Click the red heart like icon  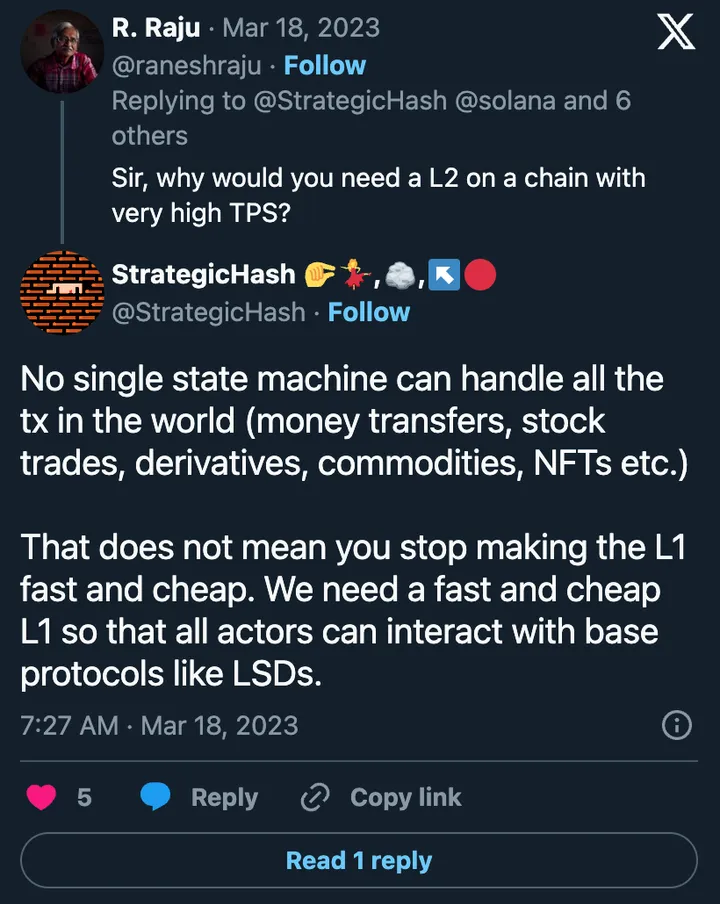tap(41, 797)
